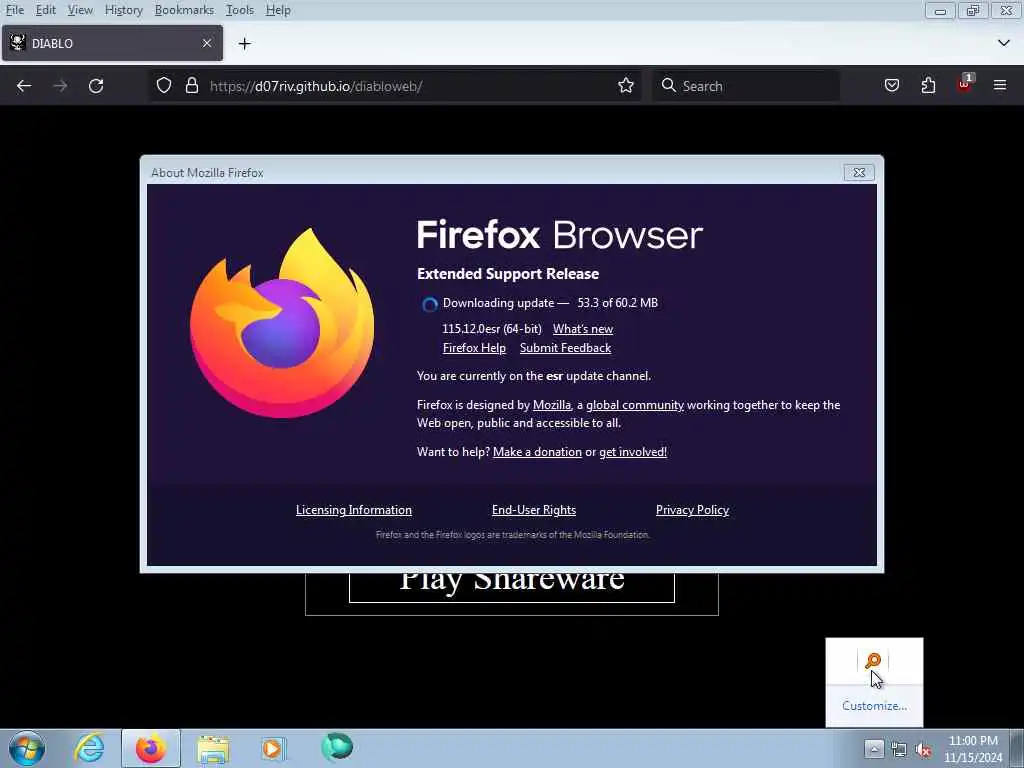Open the Edit menu
1024x768 pixels.
coord(45,10)
